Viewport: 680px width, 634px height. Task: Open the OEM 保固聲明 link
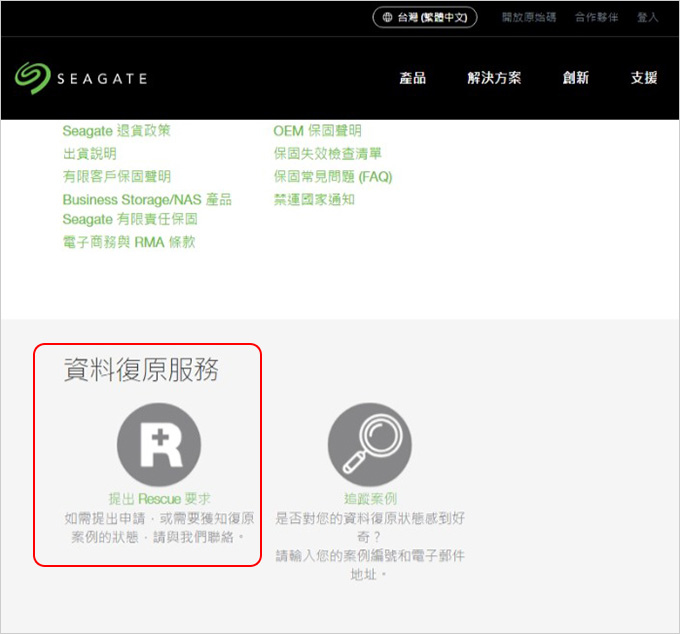(317, 131)
